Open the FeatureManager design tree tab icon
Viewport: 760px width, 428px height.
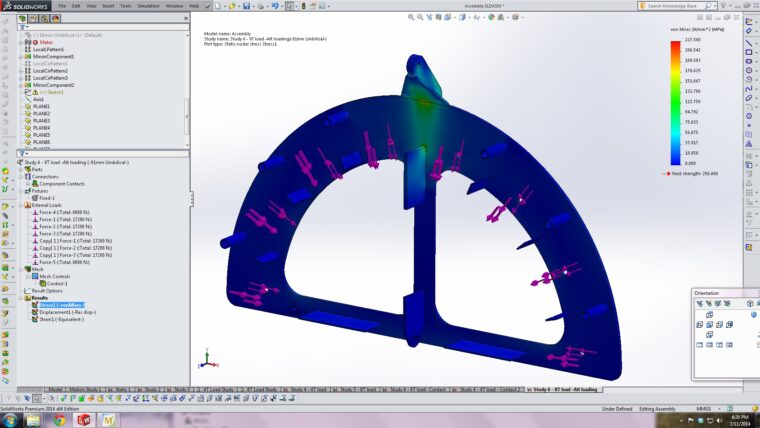click(24, 21)
